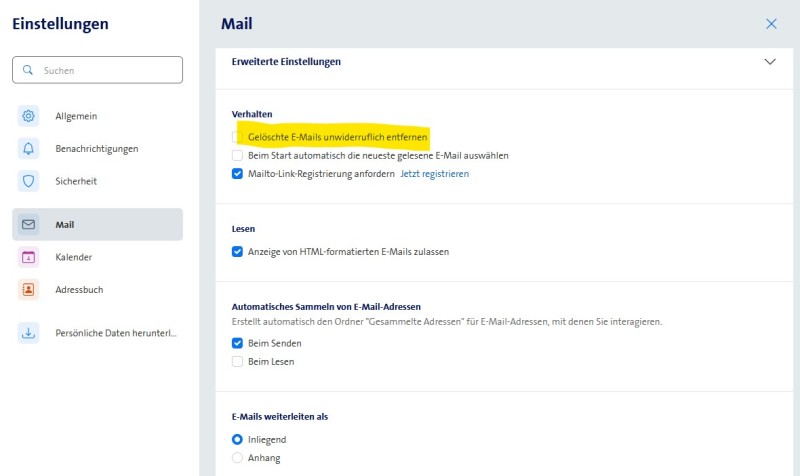The width and height of the screenshot is (800, 476).
Task: Disable Anzeige von HTML-formatierten E-Mails
Action: coord(237,252)
